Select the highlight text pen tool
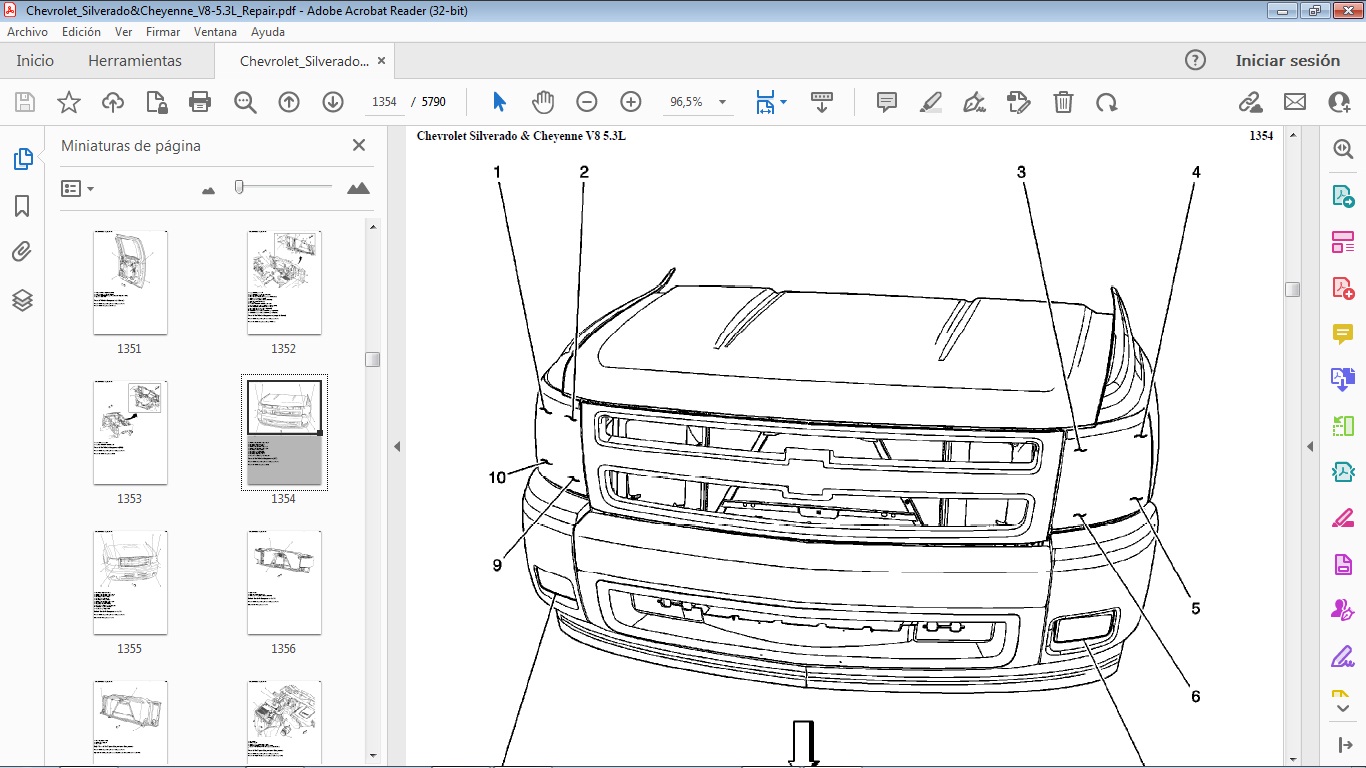Image resolution: width=1366 pixels, height=768 pixels. (931, 102)
